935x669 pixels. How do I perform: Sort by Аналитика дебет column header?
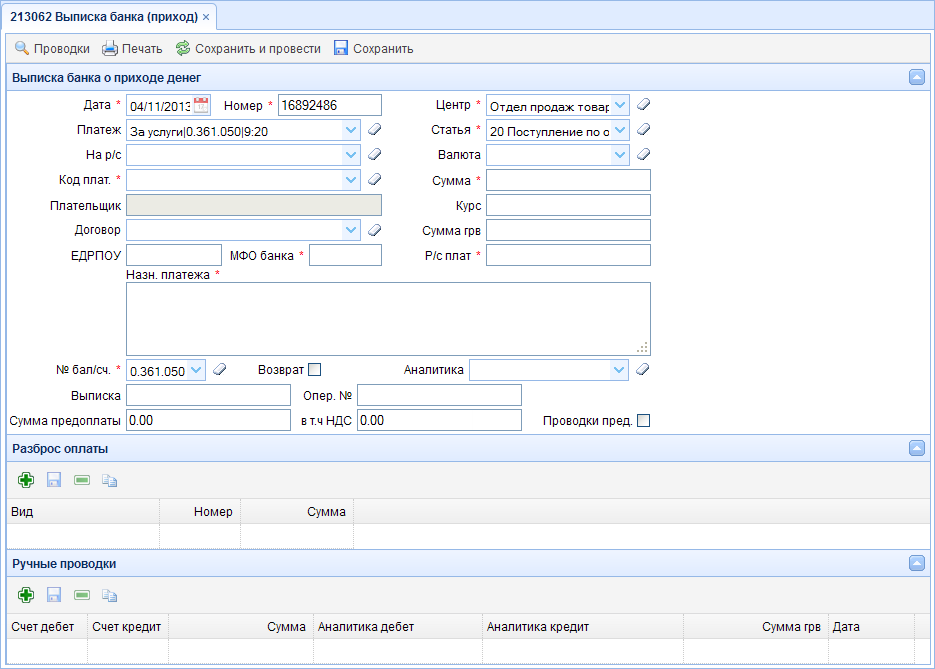click(398, 627)
